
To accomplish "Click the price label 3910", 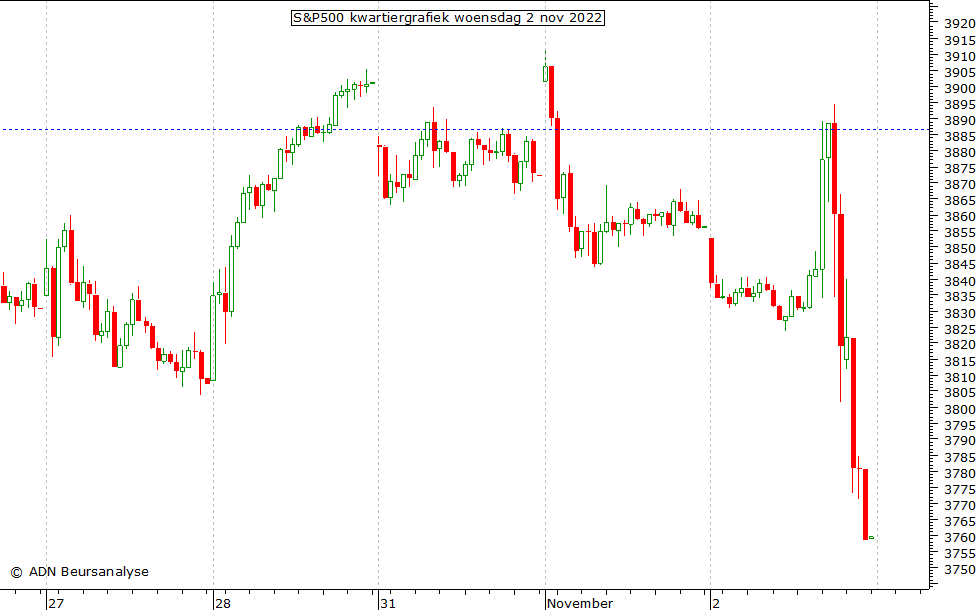I will (959, 56).
